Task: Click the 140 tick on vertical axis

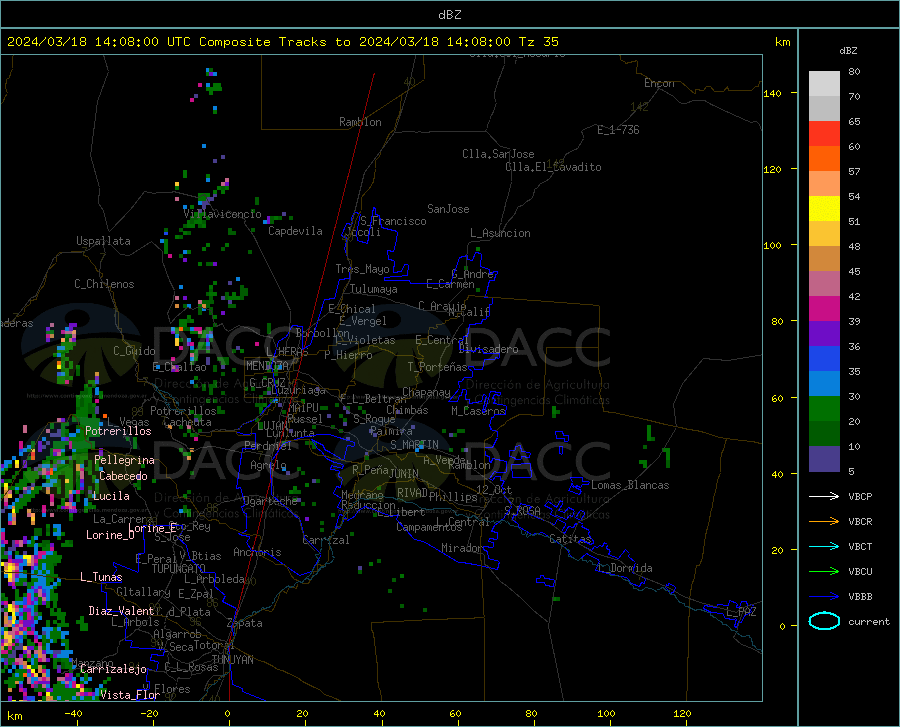Action: click(772, 94)
